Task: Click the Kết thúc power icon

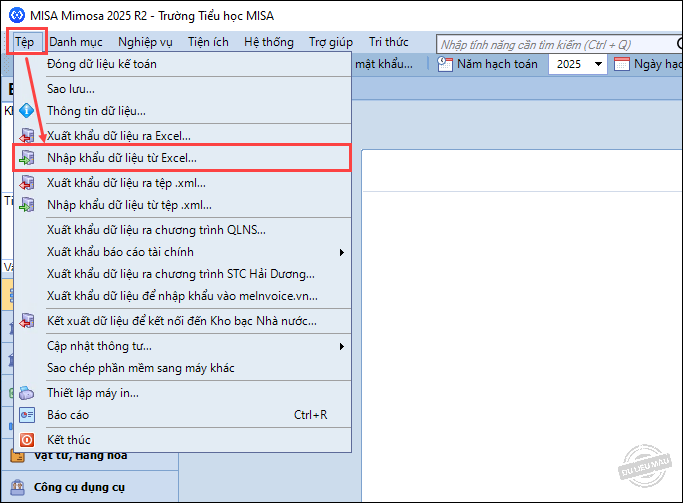Action: click(x=27, y=440)
